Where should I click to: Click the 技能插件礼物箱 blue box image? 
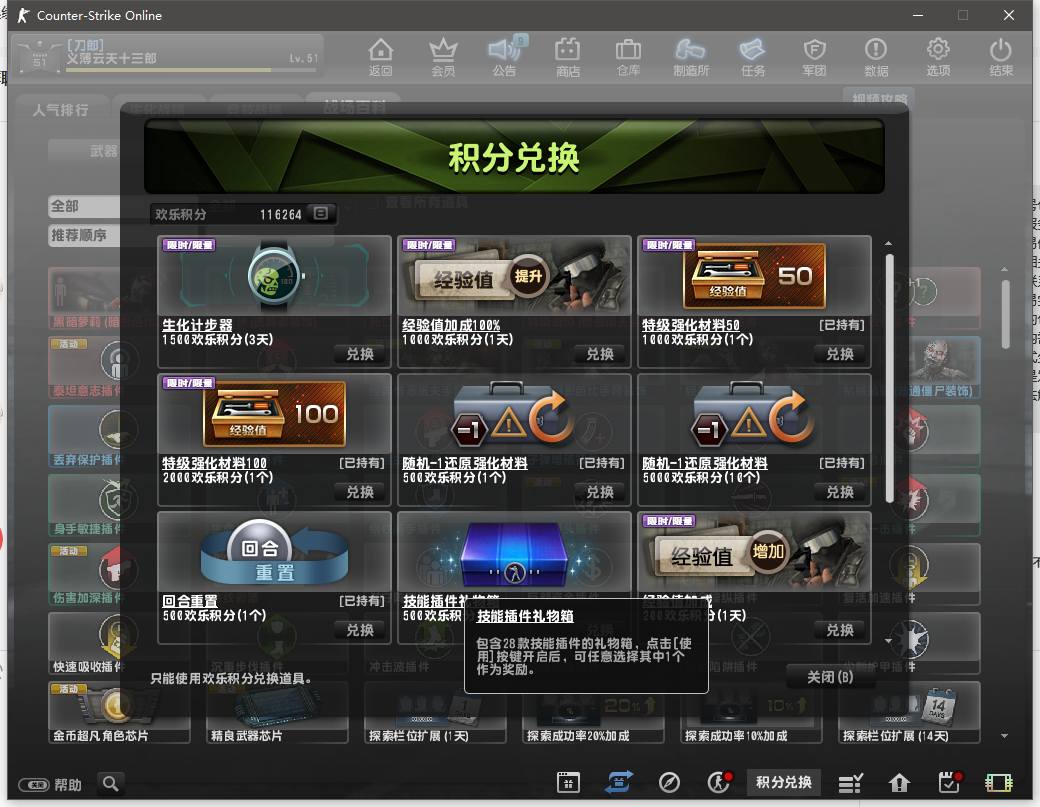tap(514, 552)
